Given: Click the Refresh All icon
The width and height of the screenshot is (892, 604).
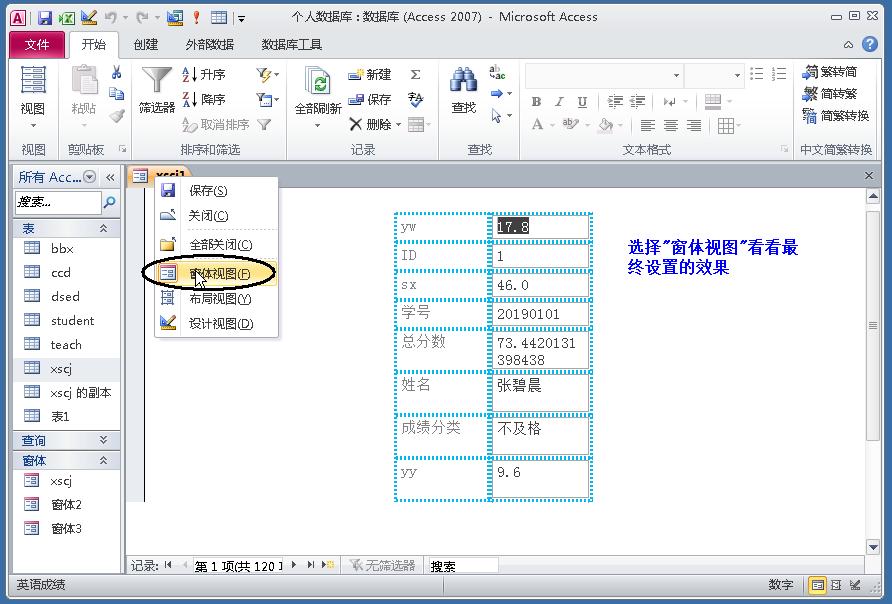Looking at the screenshot, I should pyautogui.click(x=318, y=82).
